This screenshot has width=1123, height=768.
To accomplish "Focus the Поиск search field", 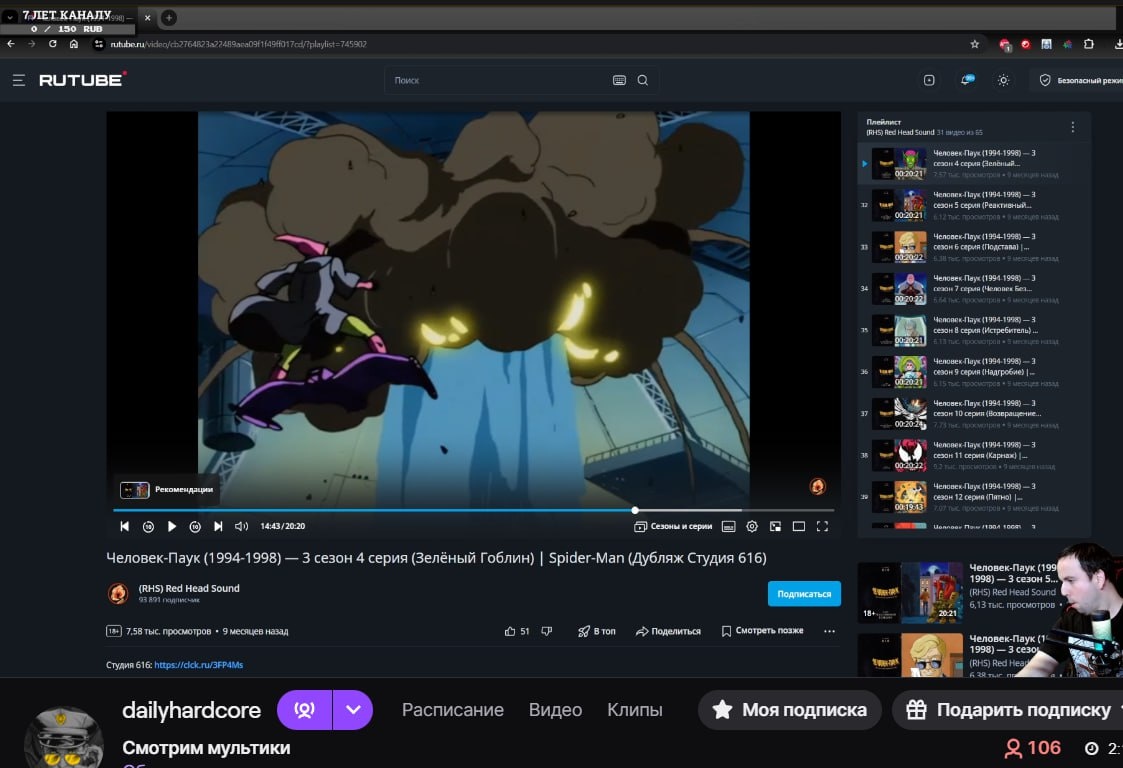I will [x=498, y=80].
